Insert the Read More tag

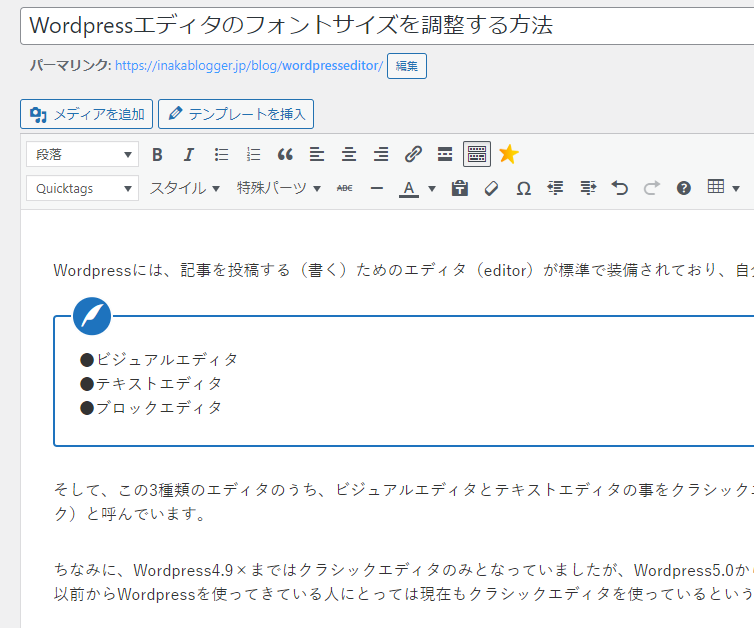[445, 154]
